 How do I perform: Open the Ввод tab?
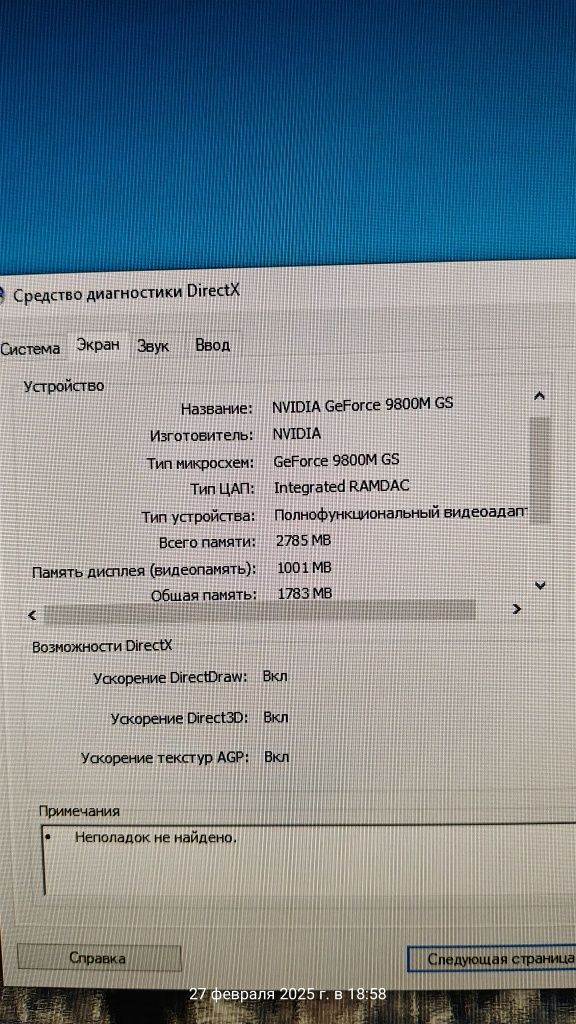(x=212, y=345)
